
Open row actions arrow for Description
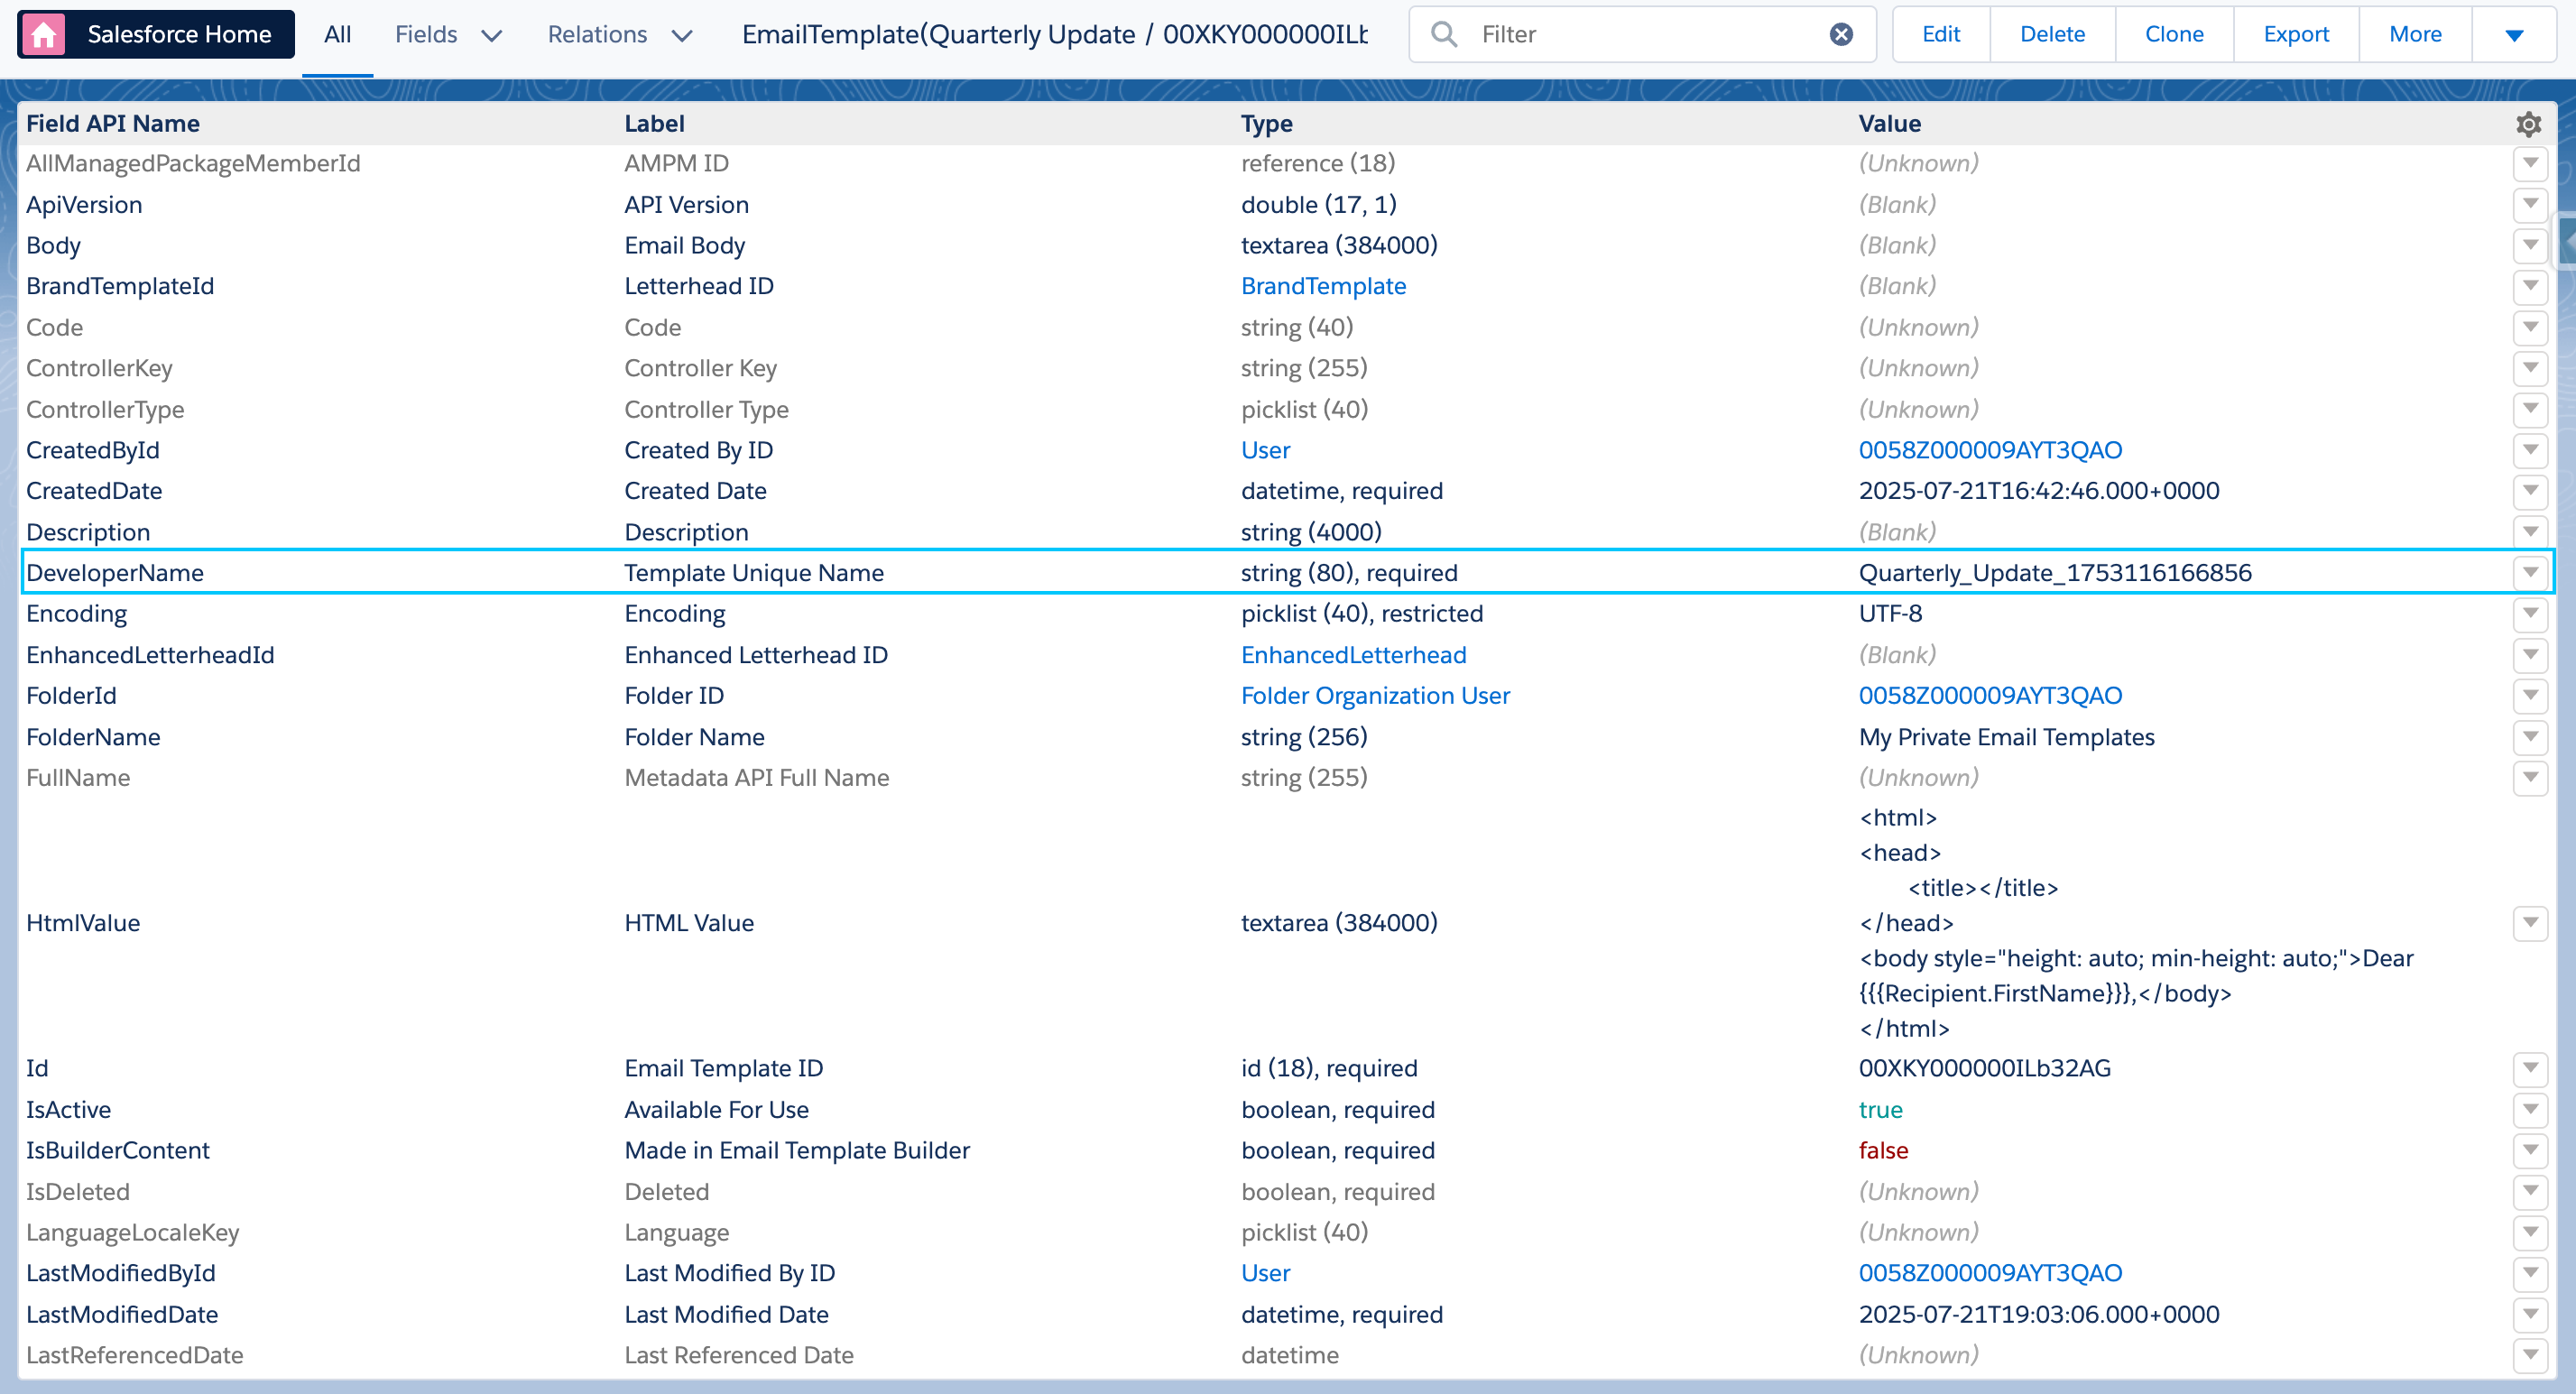coord(2530,533)
